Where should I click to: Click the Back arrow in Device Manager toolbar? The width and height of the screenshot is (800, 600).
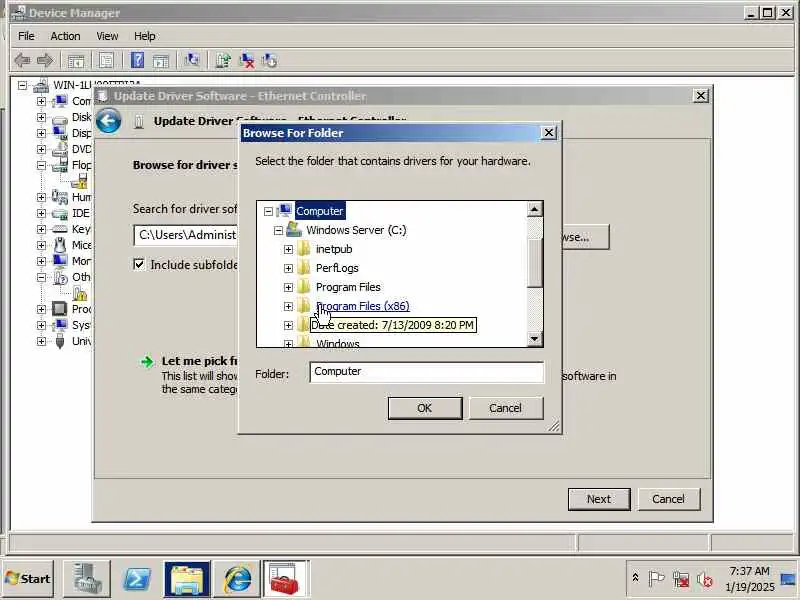point(21,61)
